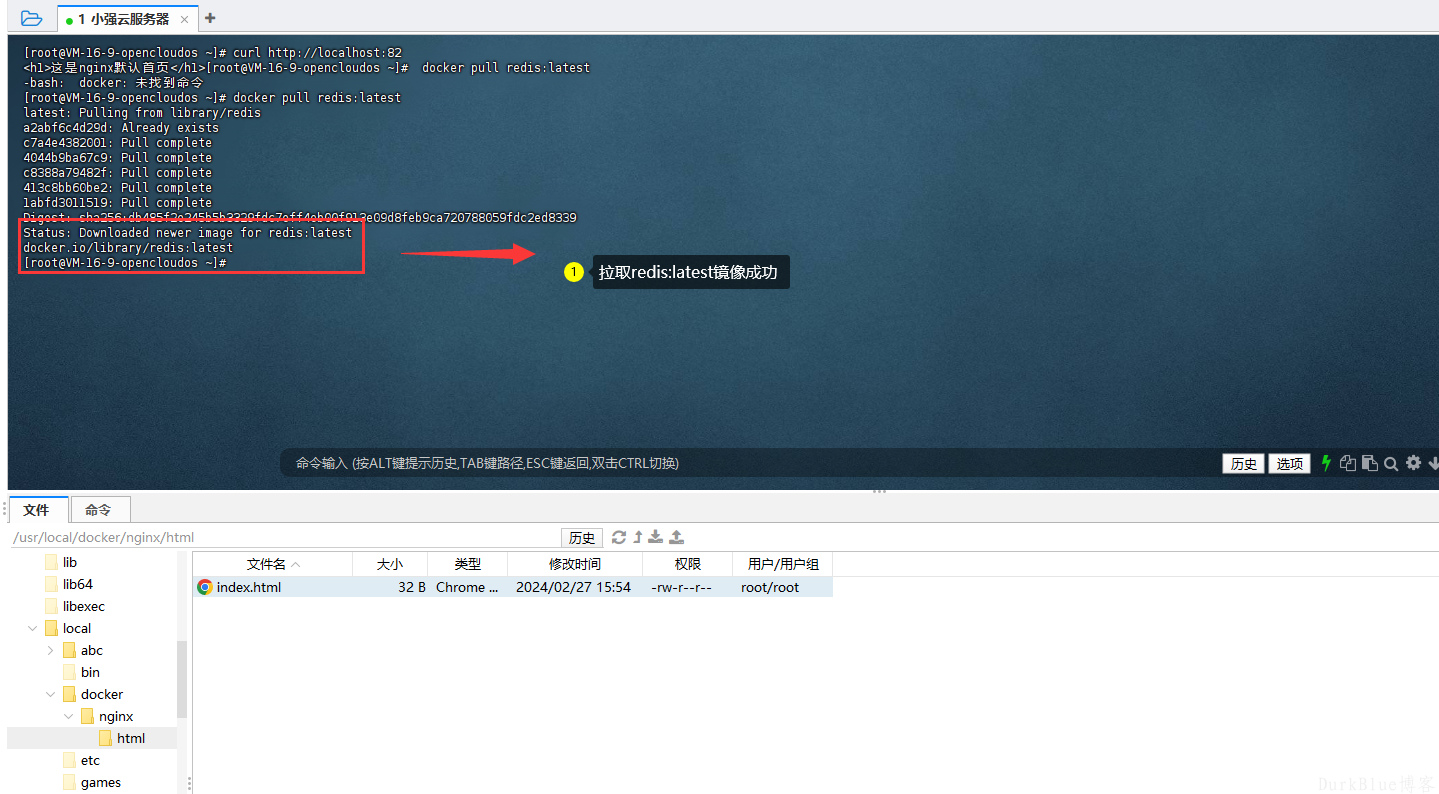Sort by 权限 column header
Screen dimensions: 1439x794
pyautogui.click(x=688, y=565)
